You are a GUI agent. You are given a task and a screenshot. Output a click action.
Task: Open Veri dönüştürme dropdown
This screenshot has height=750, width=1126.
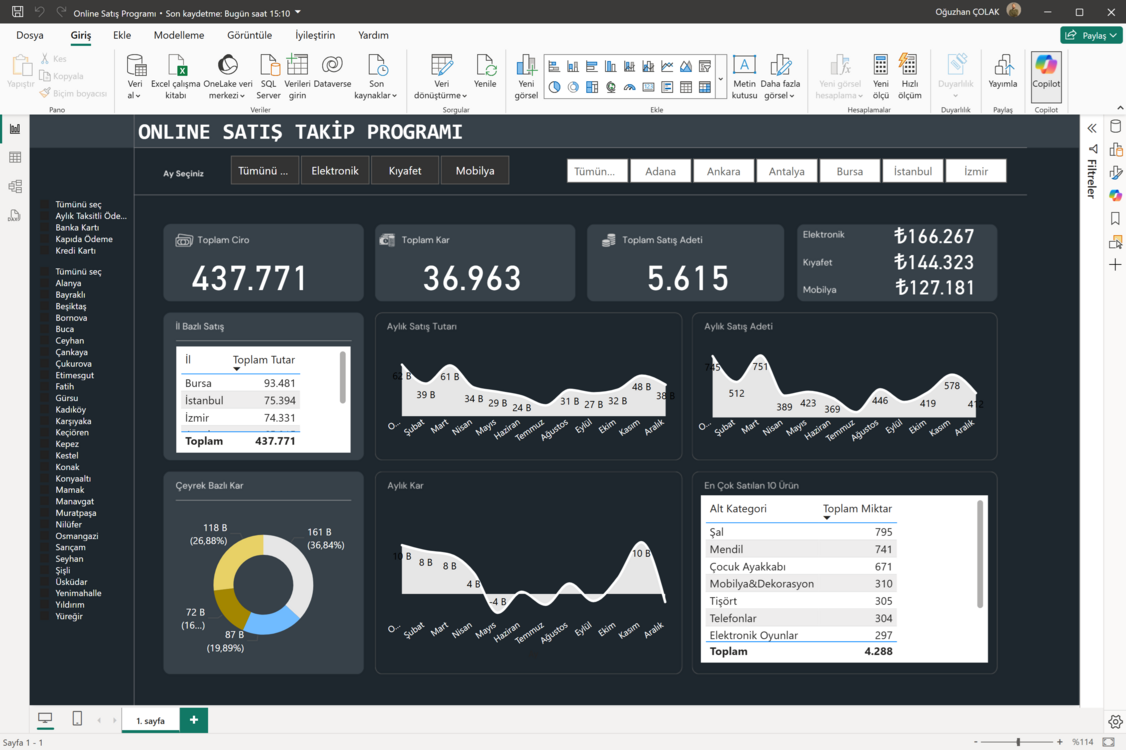click(441, 76)
